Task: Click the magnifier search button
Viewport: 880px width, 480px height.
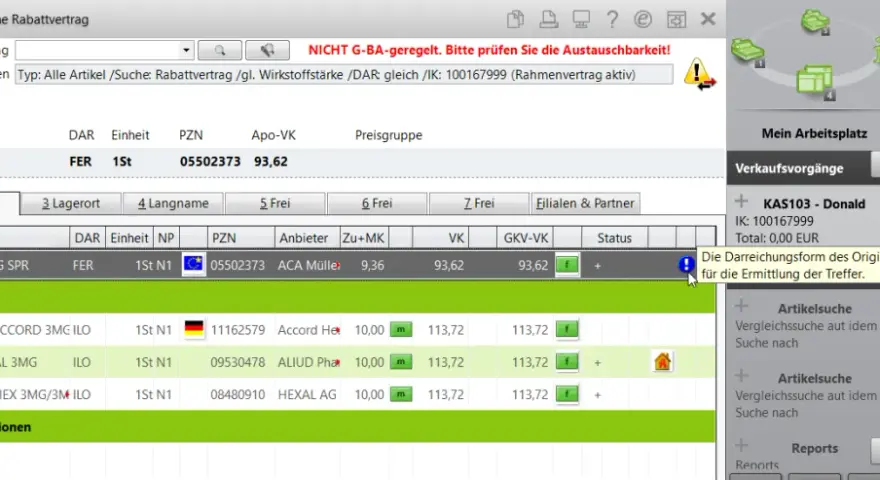Action: (x=220, y=51)
